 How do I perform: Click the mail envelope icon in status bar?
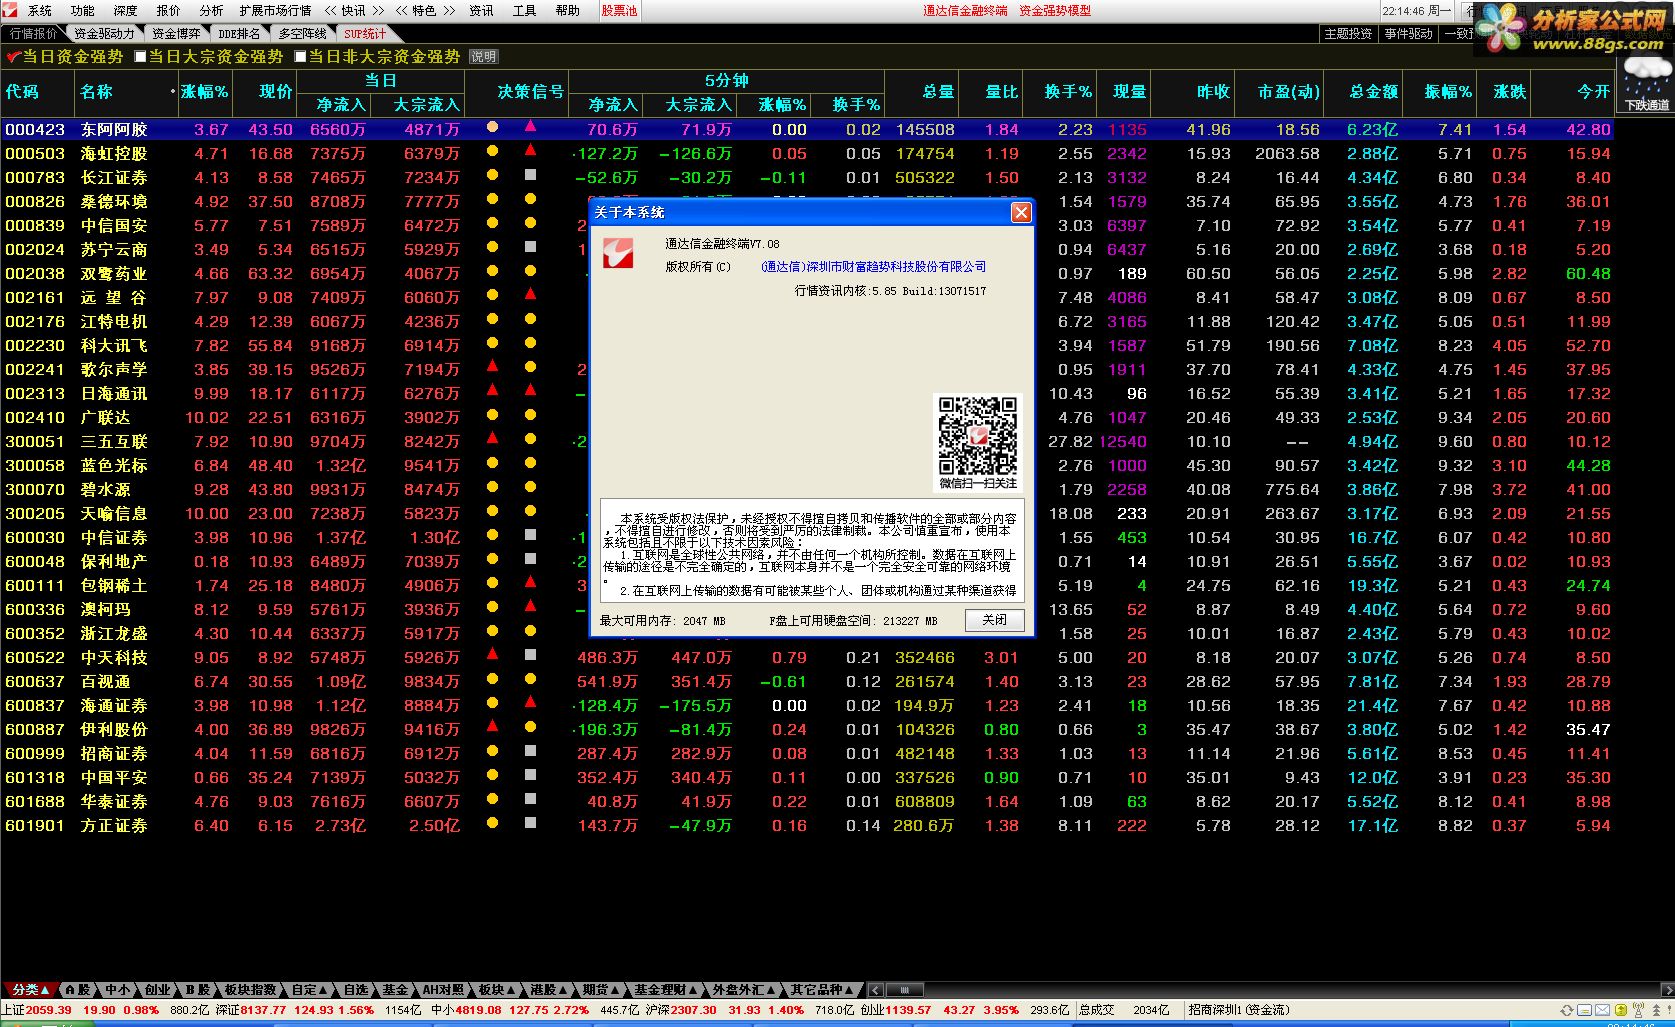(1602, 1010)
